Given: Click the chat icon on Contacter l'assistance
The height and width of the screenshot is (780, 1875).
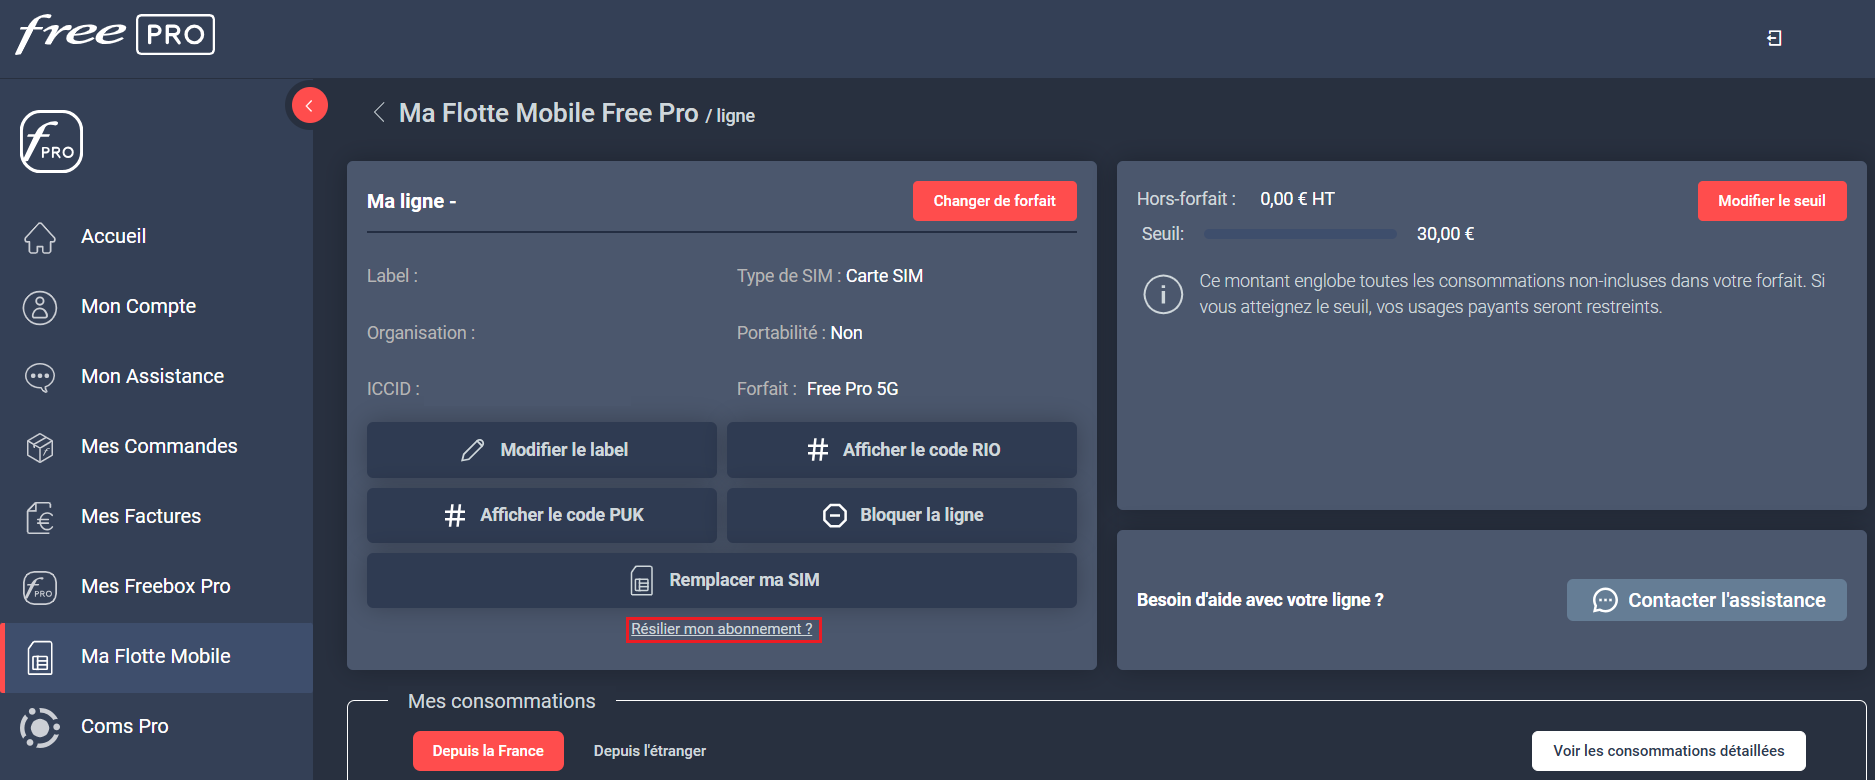Looking at the screenshot, I should 1605,600.
